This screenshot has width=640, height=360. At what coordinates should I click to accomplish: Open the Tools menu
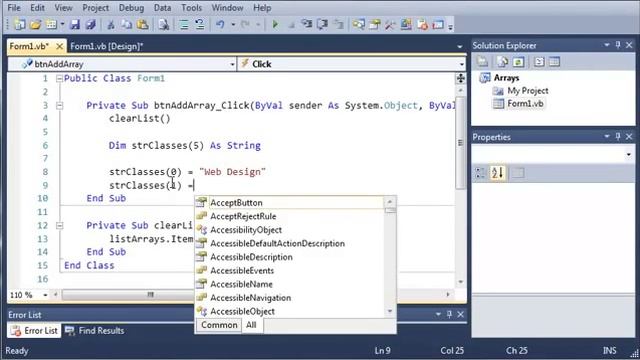191,8
